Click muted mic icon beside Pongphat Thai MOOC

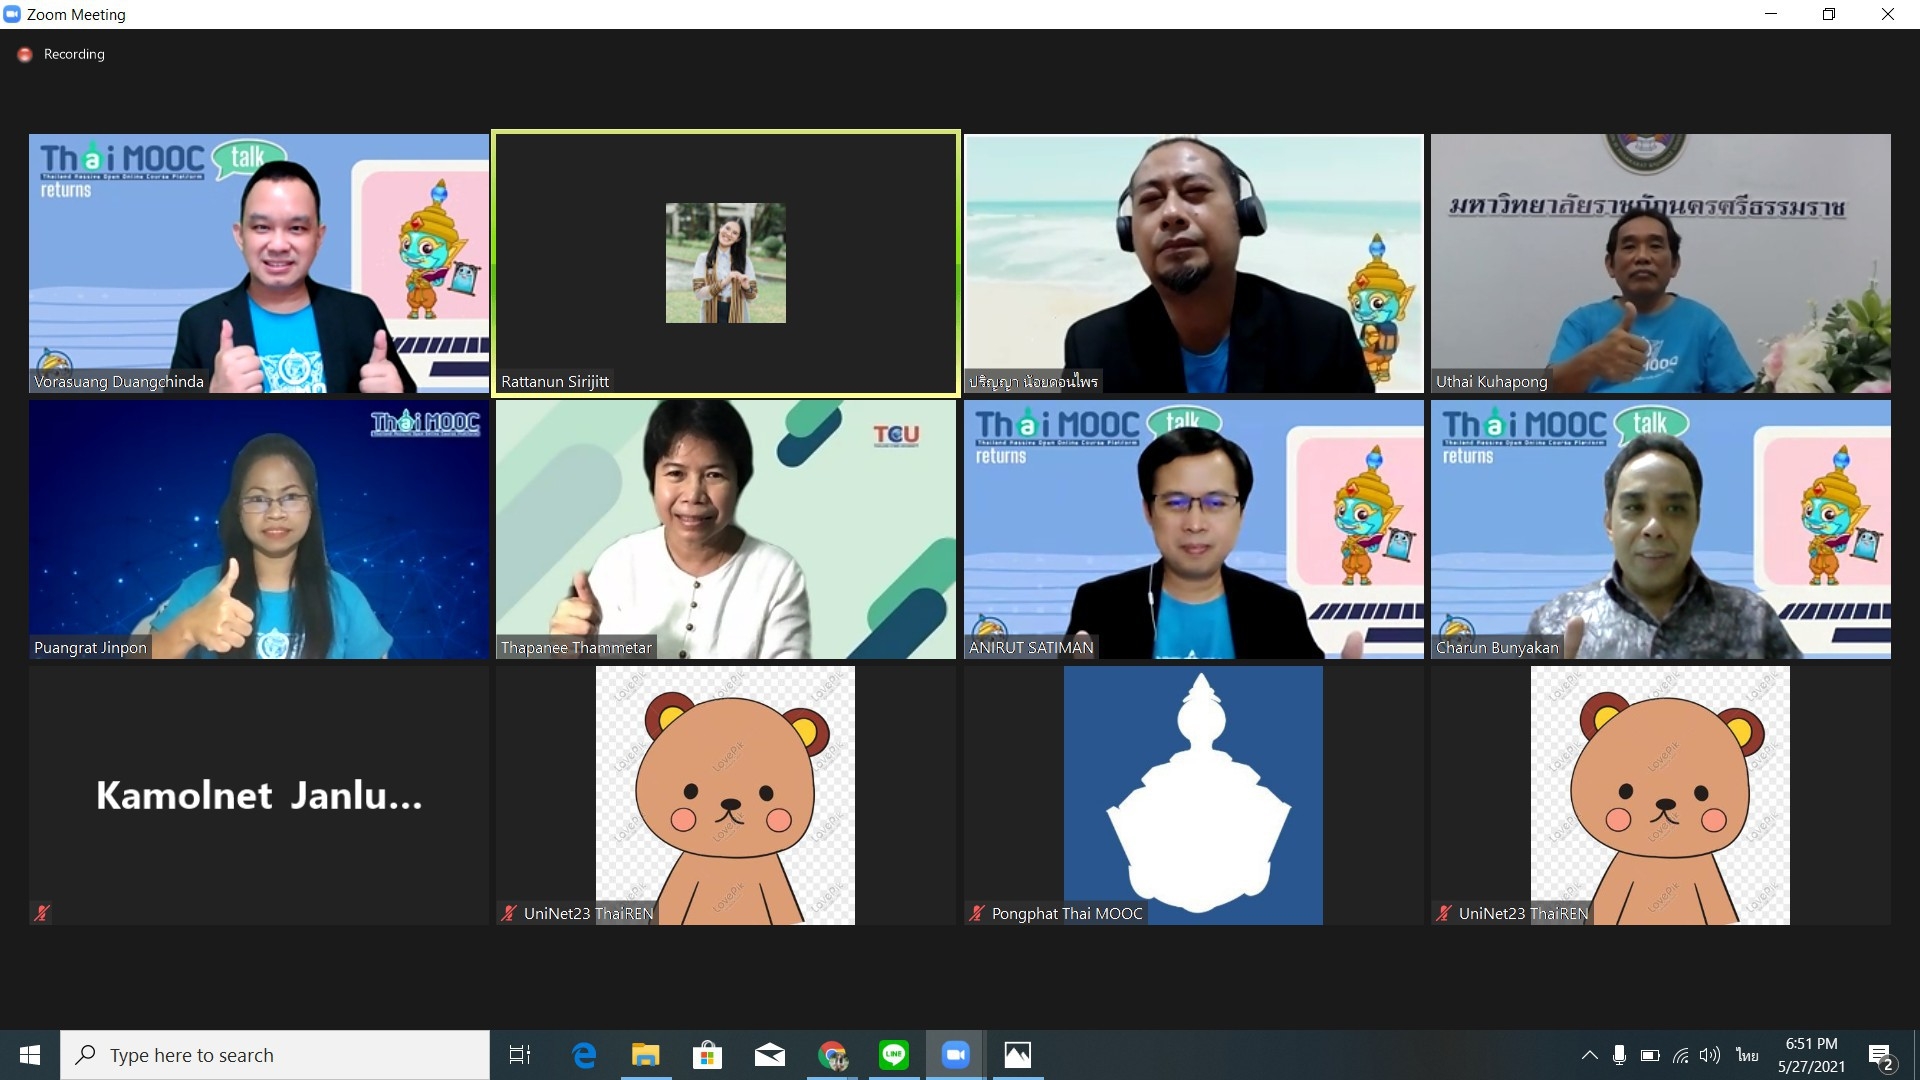pos(977,913)
